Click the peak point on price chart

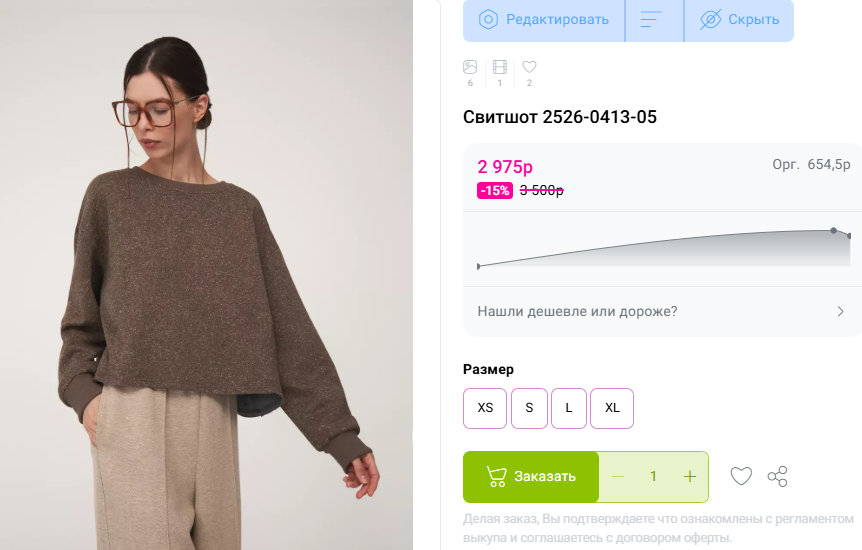(833, 230)
